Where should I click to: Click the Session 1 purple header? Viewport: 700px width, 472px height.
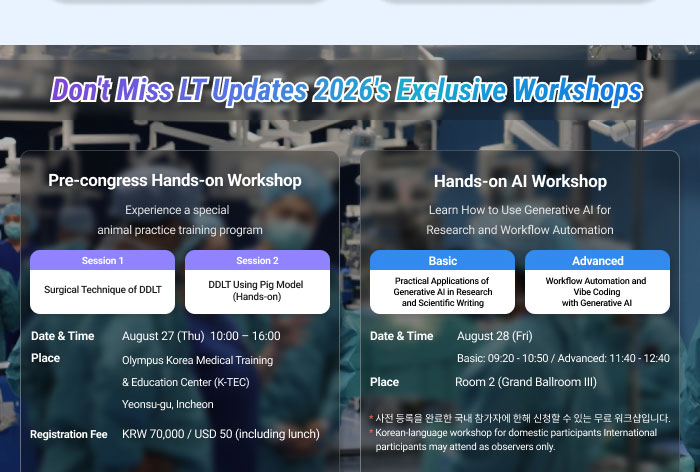(x=102, y=260)
